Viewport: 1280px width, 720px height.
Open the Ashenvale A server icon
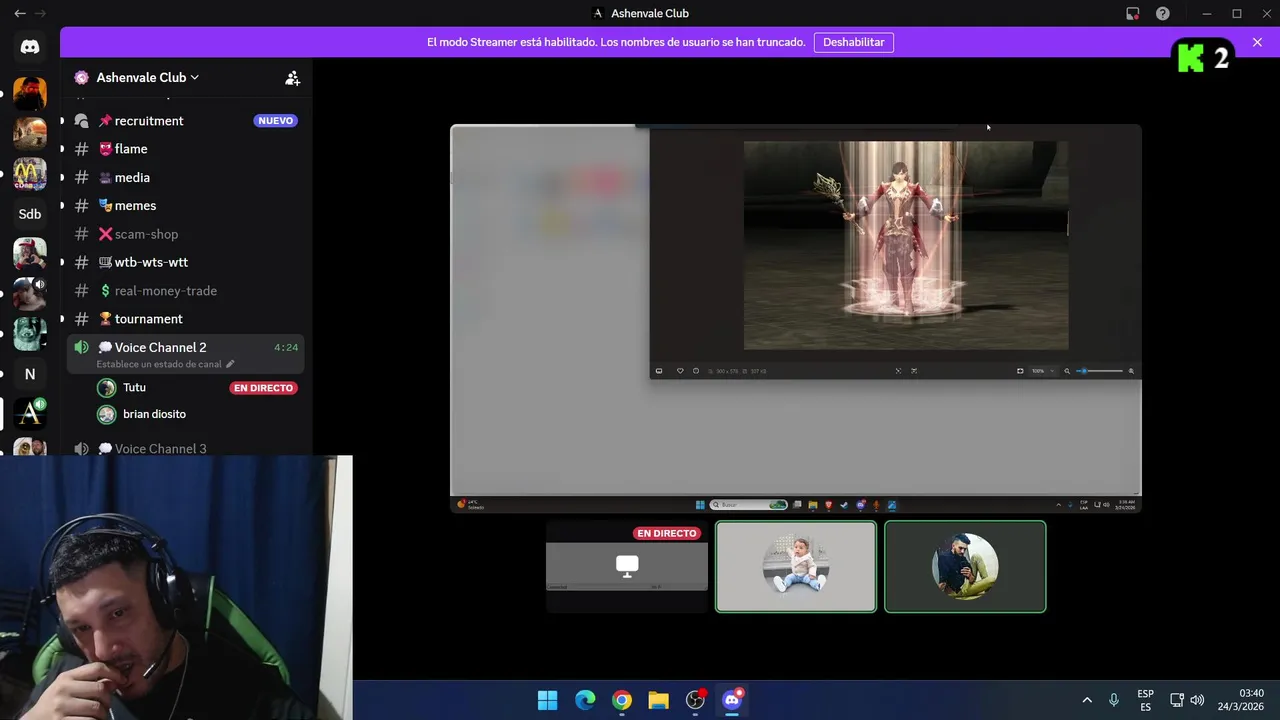[x=30, y=412]
